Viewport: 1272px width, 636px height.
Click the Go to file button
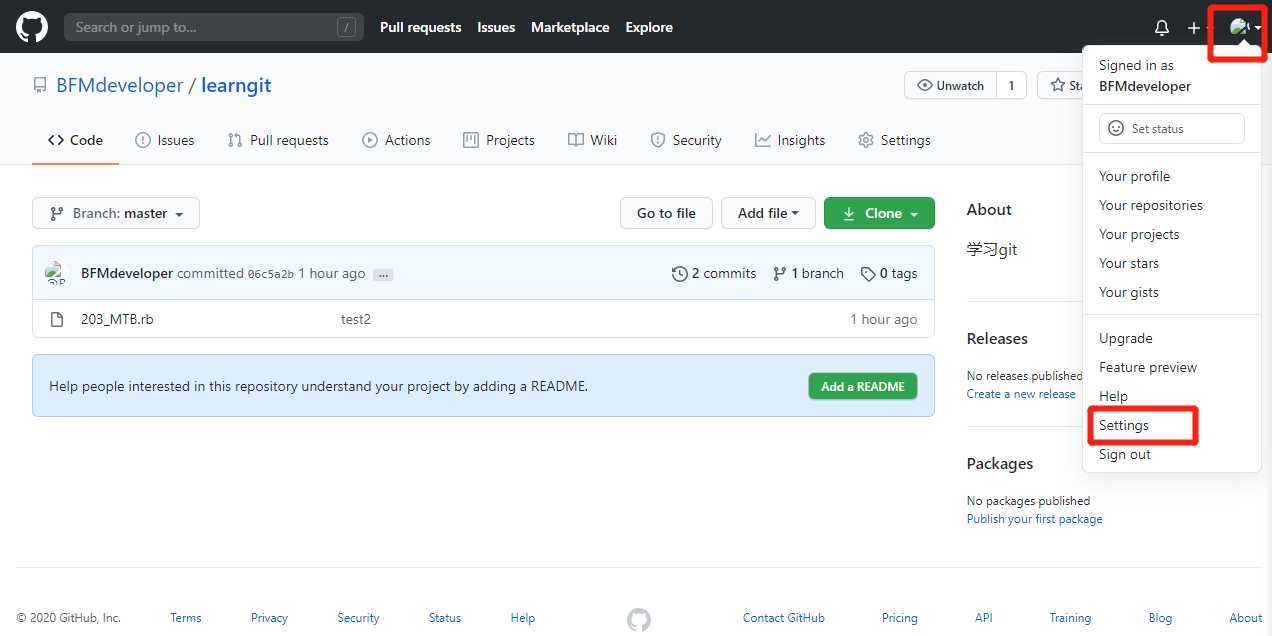pos(666,213)
